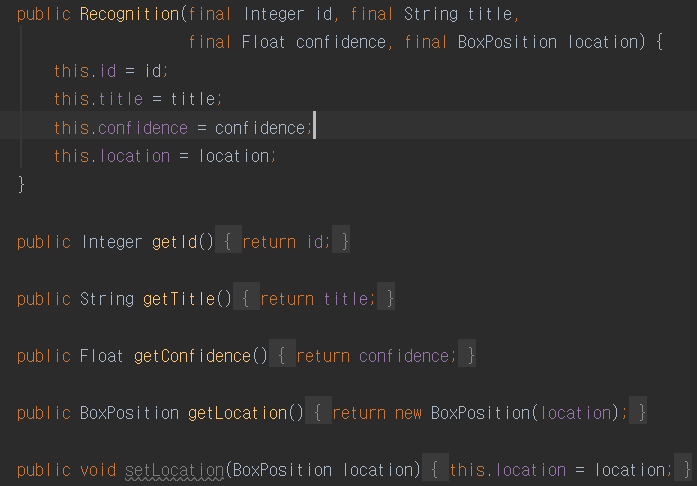
Task: Click the 'BoxPosition' return type of getLocation
Action: [129, 413]
